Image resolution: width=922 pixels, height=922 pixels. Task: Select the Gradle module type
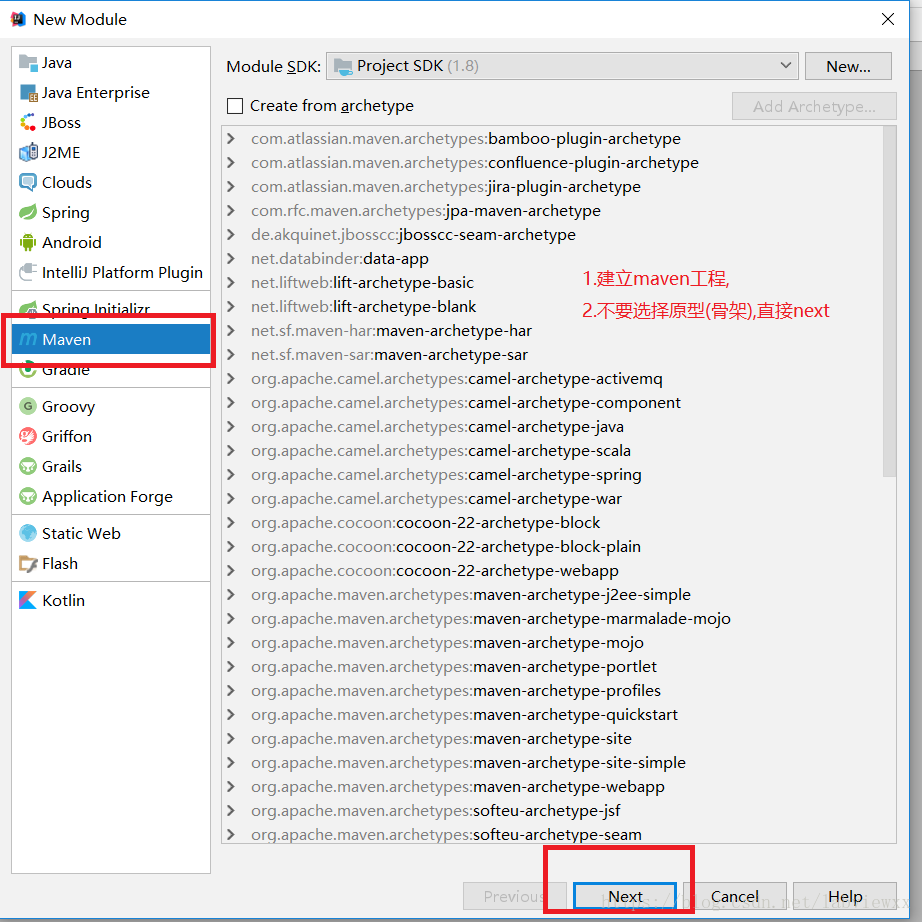pos(111,369)
